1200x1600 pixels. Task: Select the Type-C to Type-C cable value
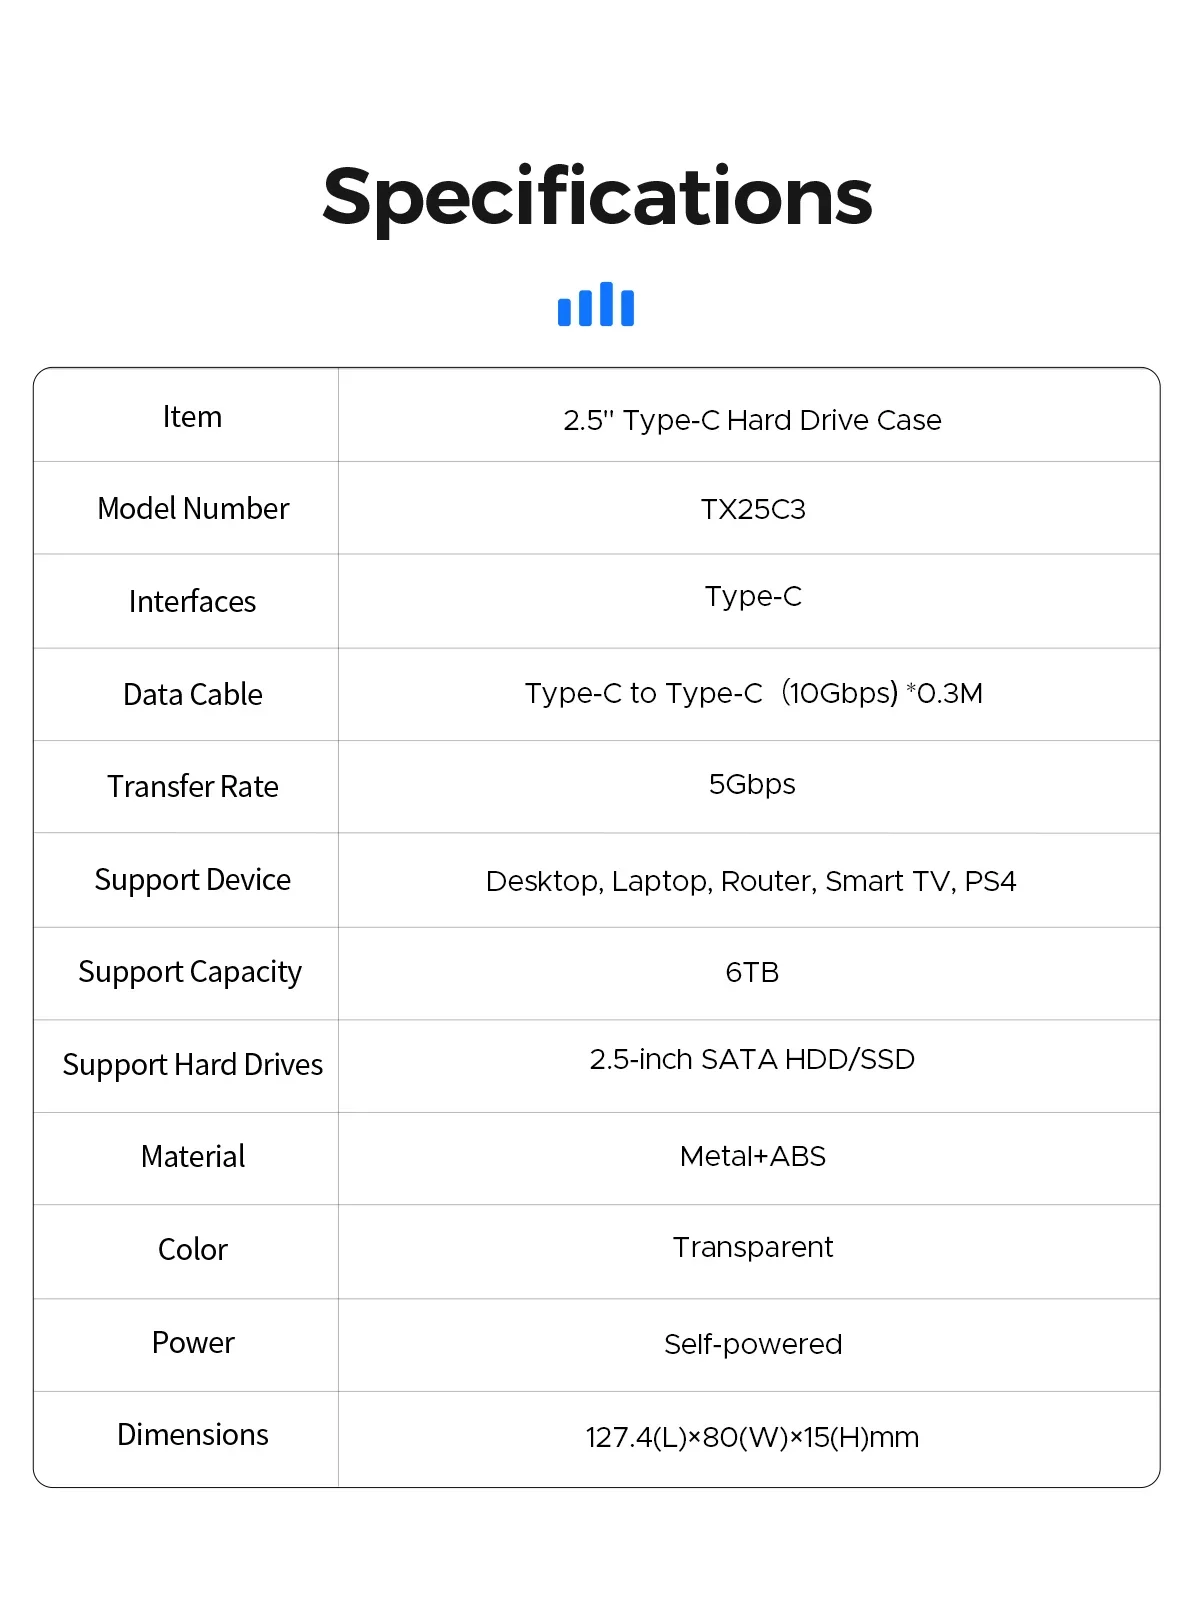point(753,693)
